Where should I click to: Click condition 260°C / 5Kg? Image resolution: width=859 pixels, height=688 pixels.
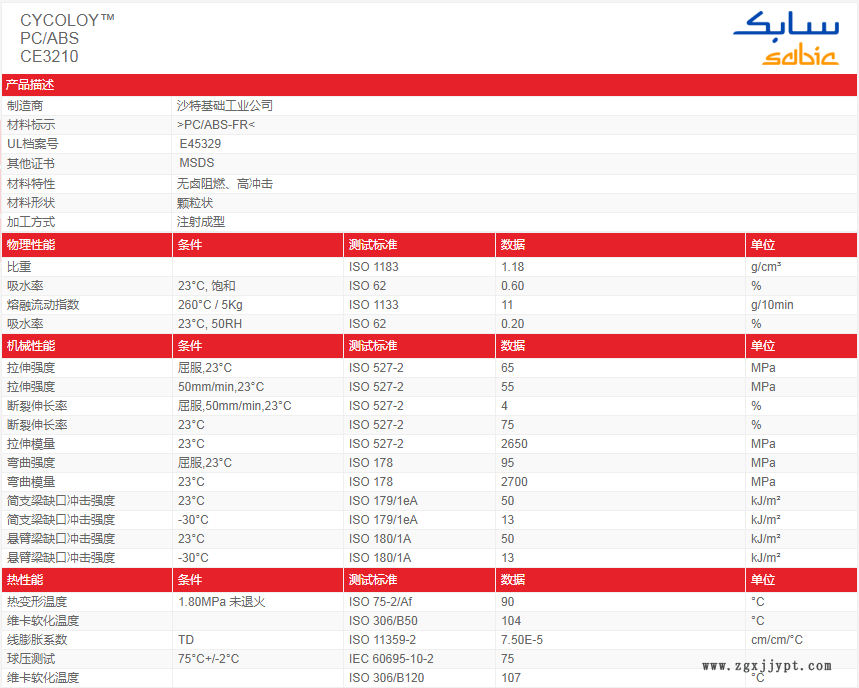[210, 305]
